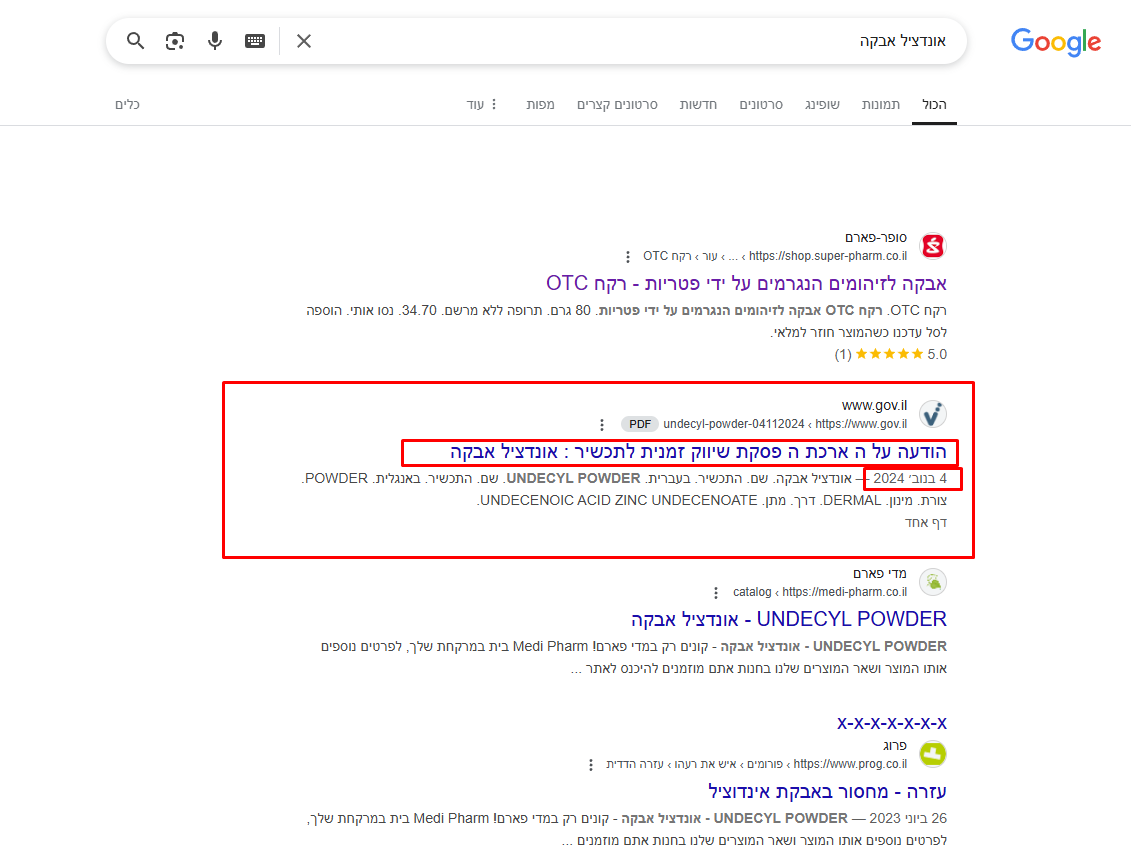Click the סופר-פארם site name
1131x868 pixels.
(876, 237)
